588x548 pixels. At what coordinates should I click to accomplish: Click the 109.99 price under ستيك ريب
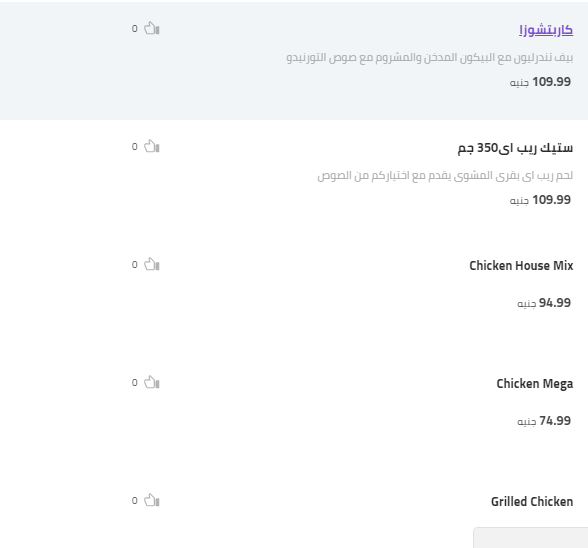(x=540, y=200)
